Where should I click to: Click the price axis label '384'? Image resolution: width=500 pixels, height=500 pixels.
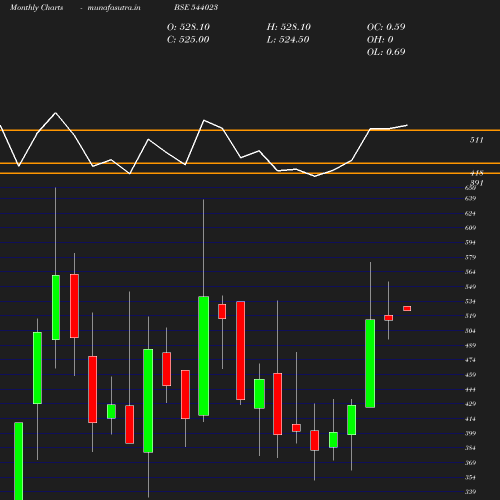470,448
